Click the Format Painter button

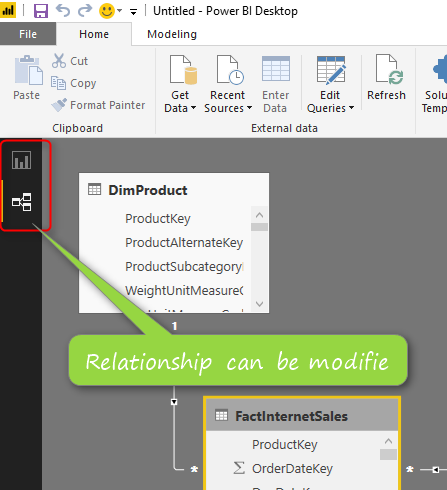tap(98, 105)
